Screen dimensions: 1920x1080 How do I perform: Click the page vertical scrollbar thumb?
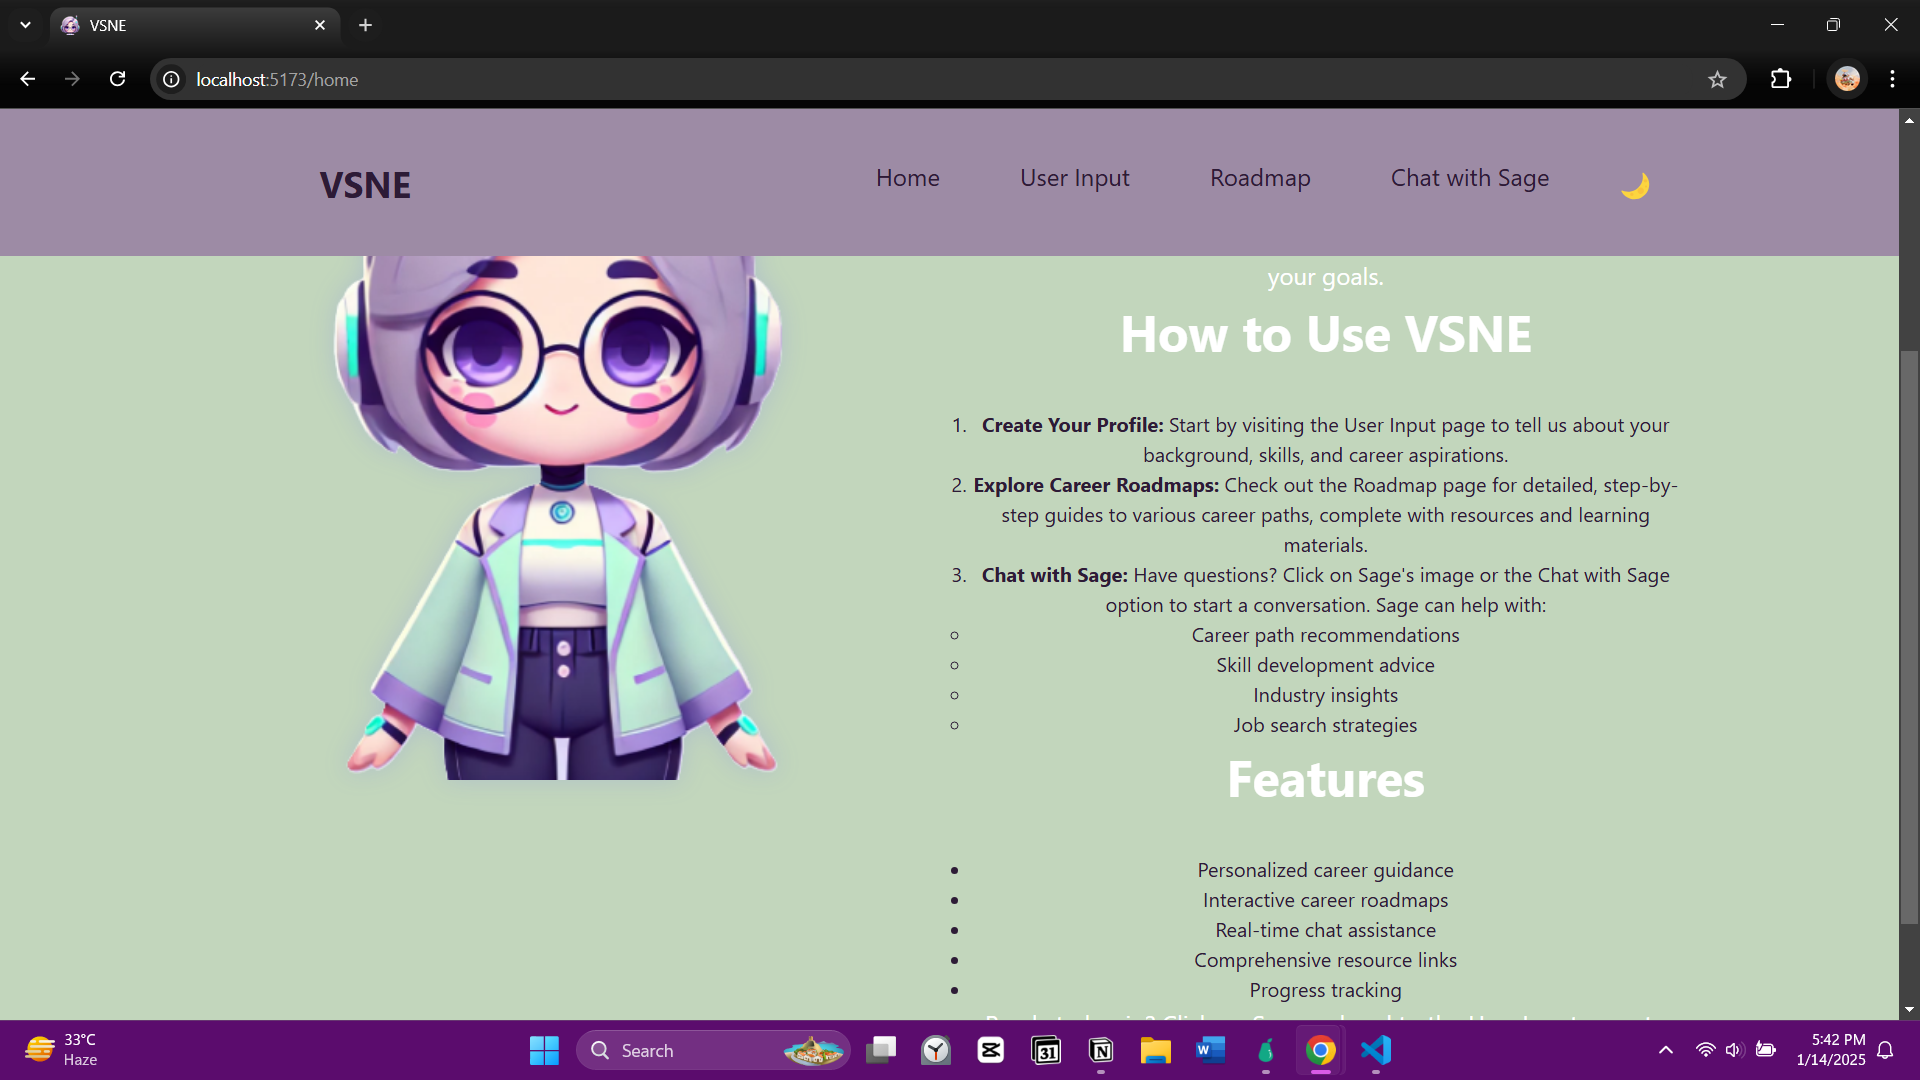point(1909,635)
